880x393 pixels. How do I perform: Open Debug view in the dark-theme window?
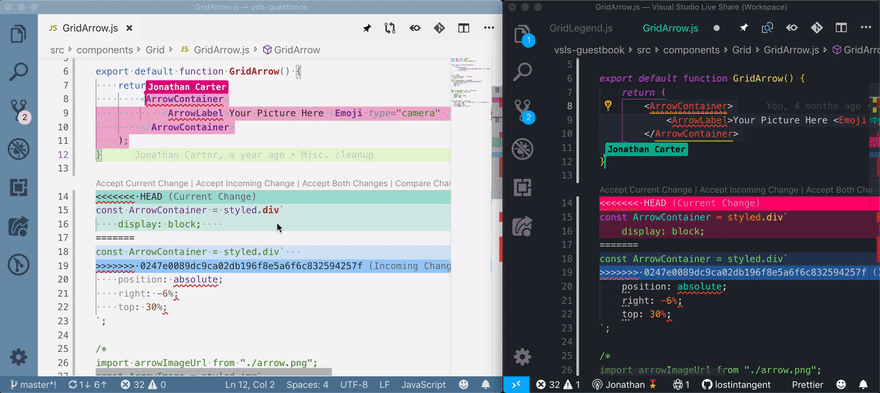click(x=522, y=149)
